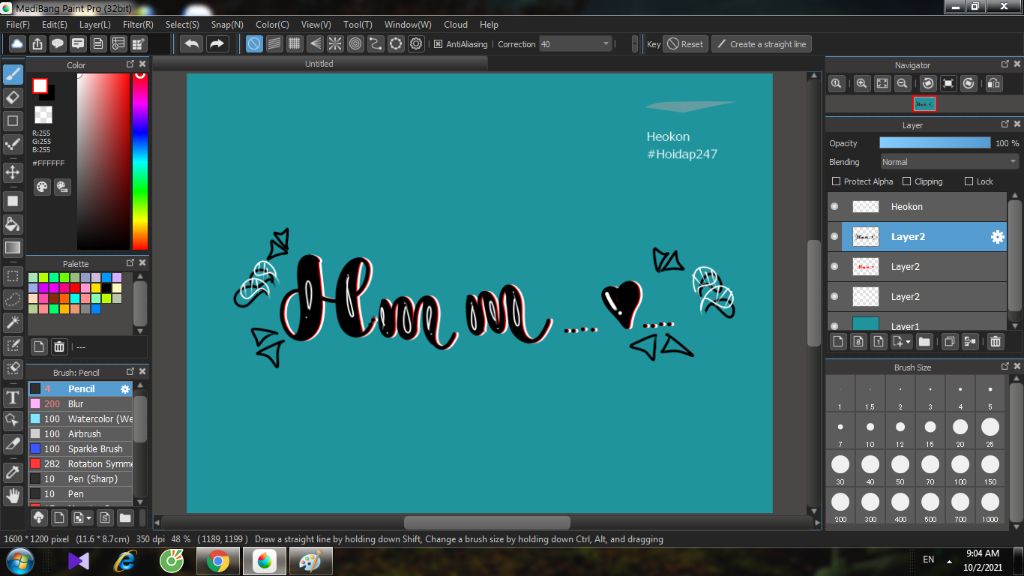
Task: Click the canvas horizontal scrollbar
Action: (487, 522)
